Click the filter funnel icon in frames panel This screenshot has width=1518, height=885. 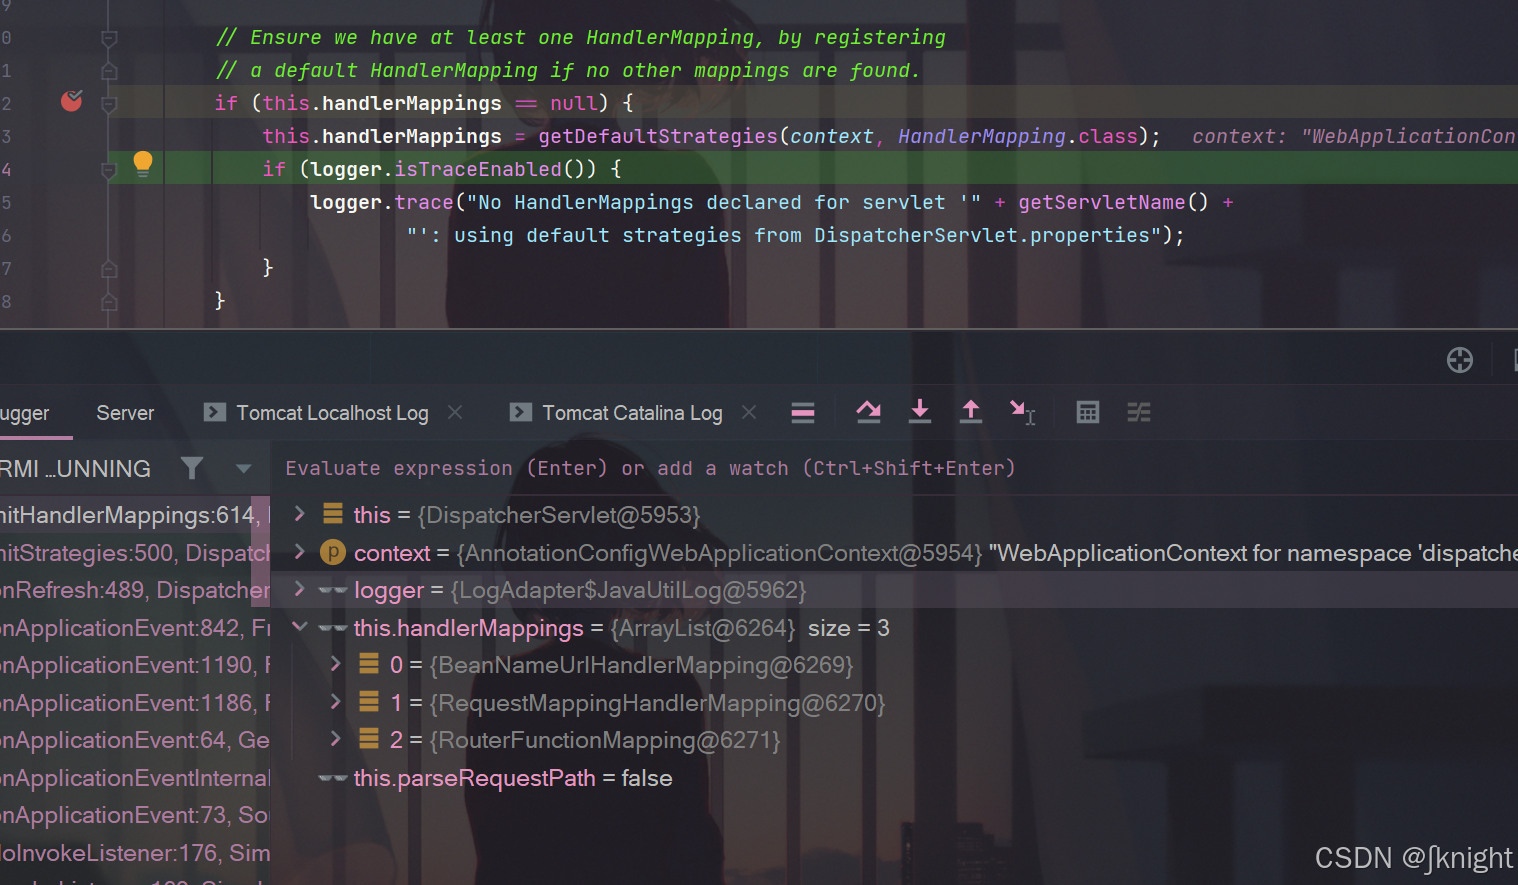191,468
